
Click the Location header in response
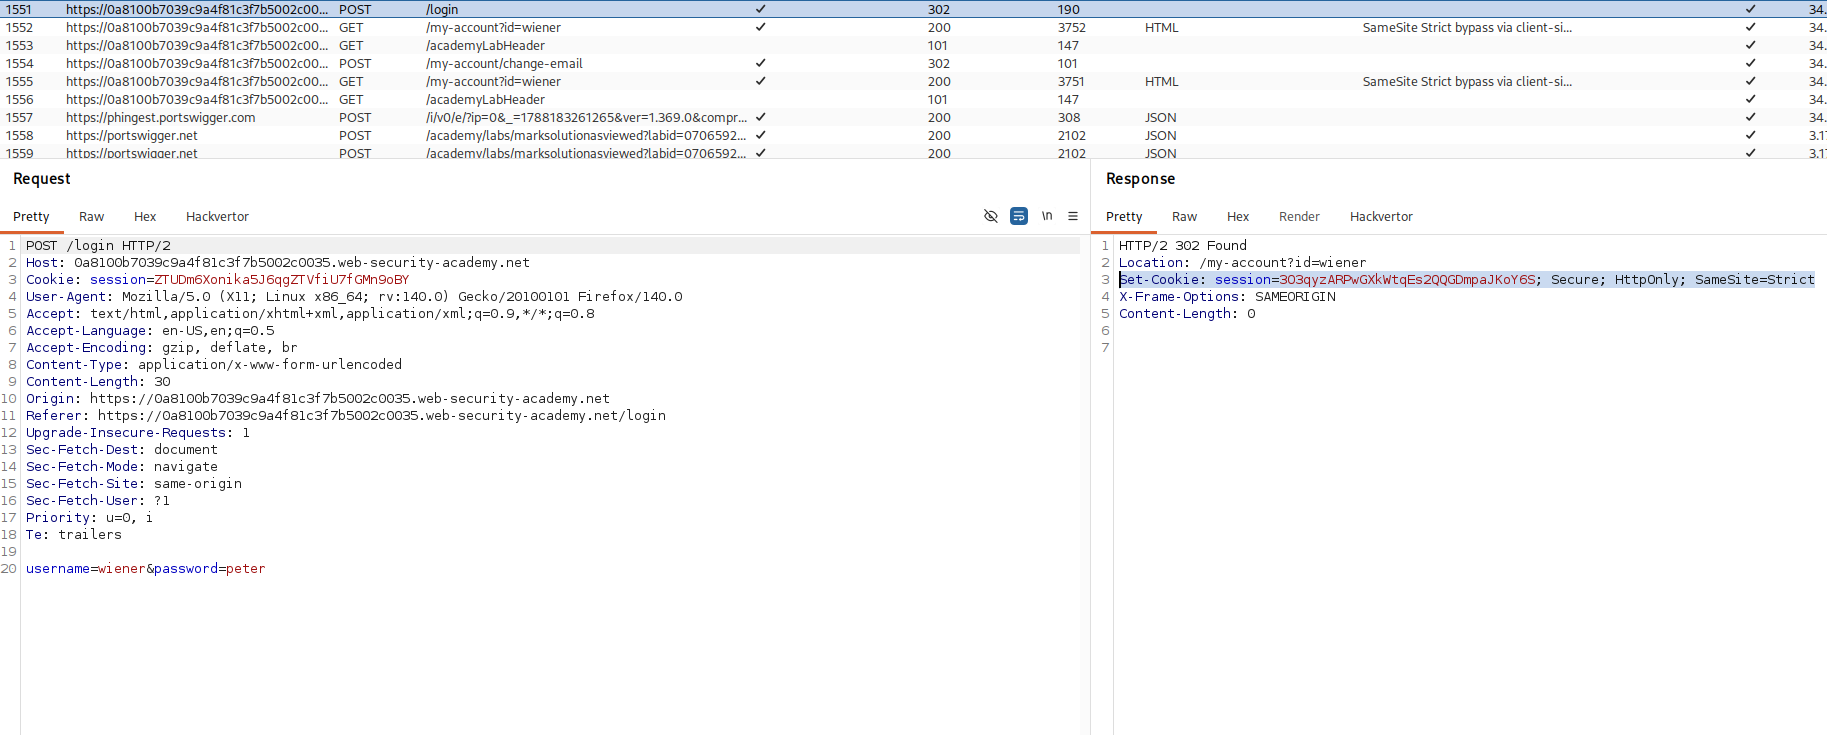click(1242, 262)
